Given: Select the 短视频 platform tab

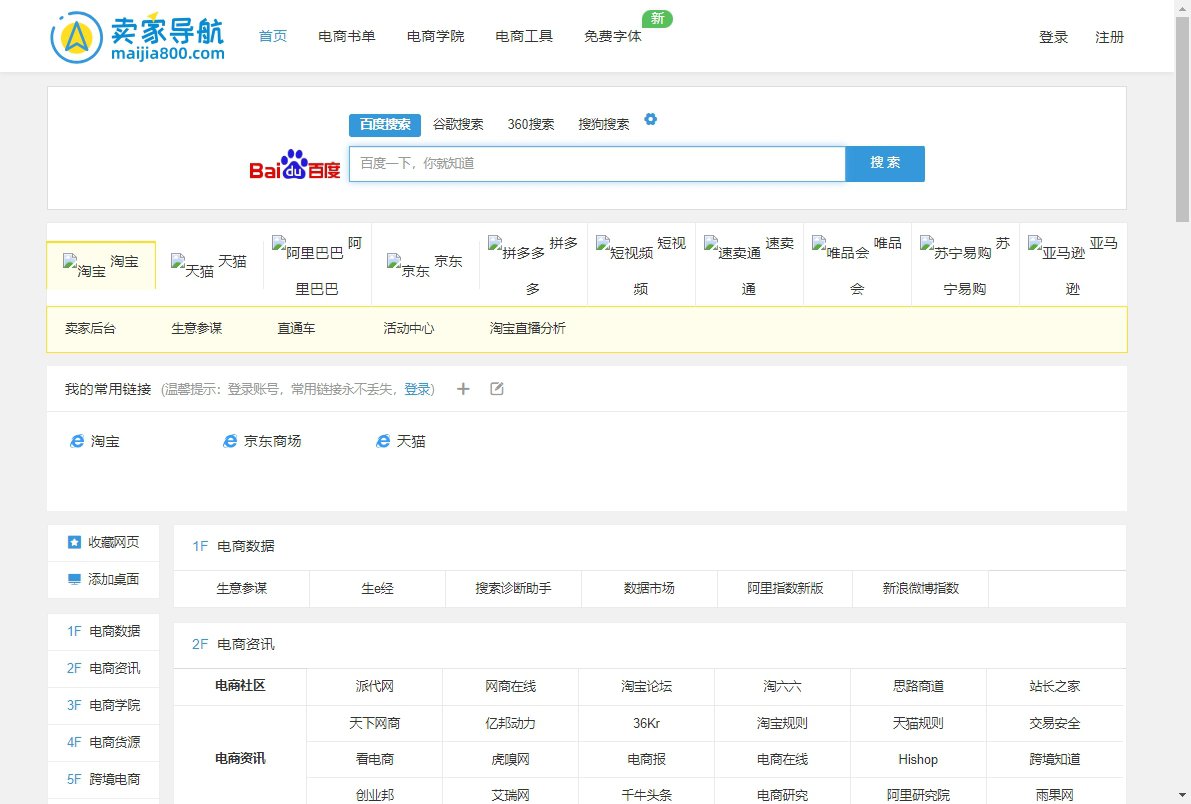Looking at the screenshot, I should (x=640, y=265).
